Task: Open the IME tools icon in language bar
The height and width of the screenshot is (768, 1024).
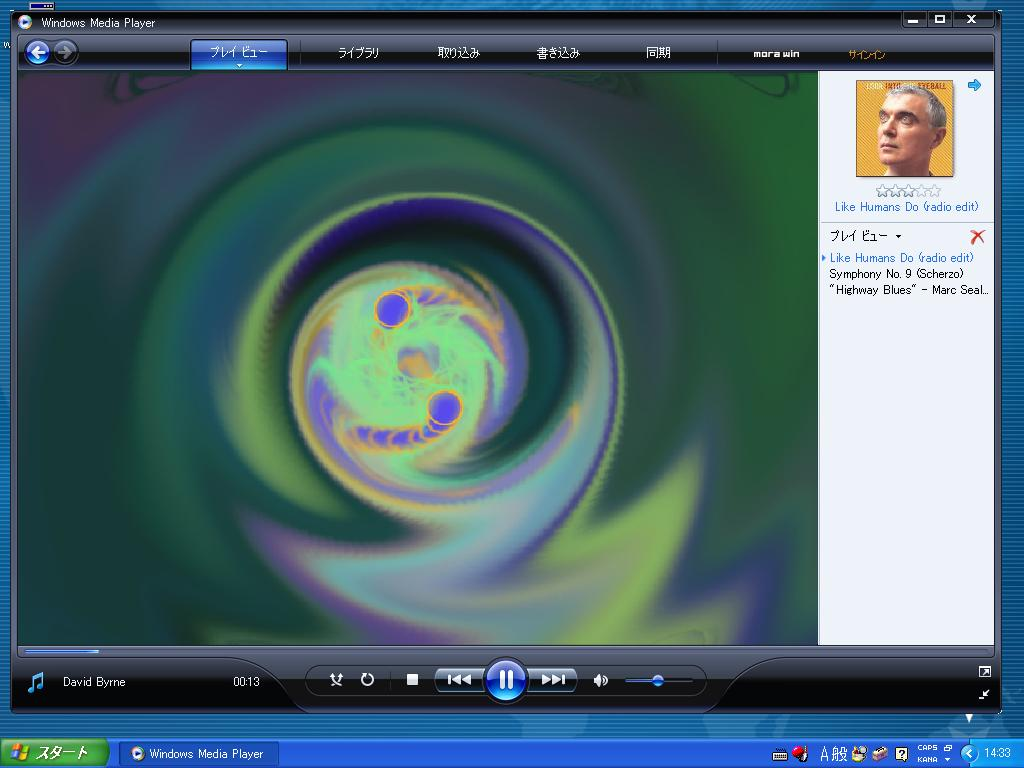Action: pos(880,754)
